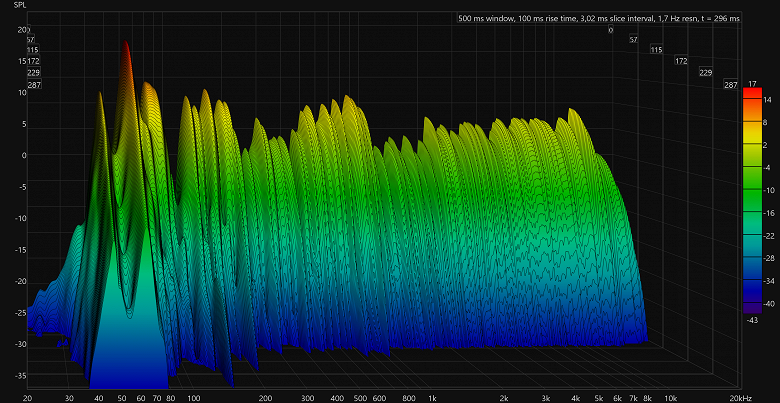Click the -16 label on the color scale
Screen dimensions: 780x403
coord(769,213)
